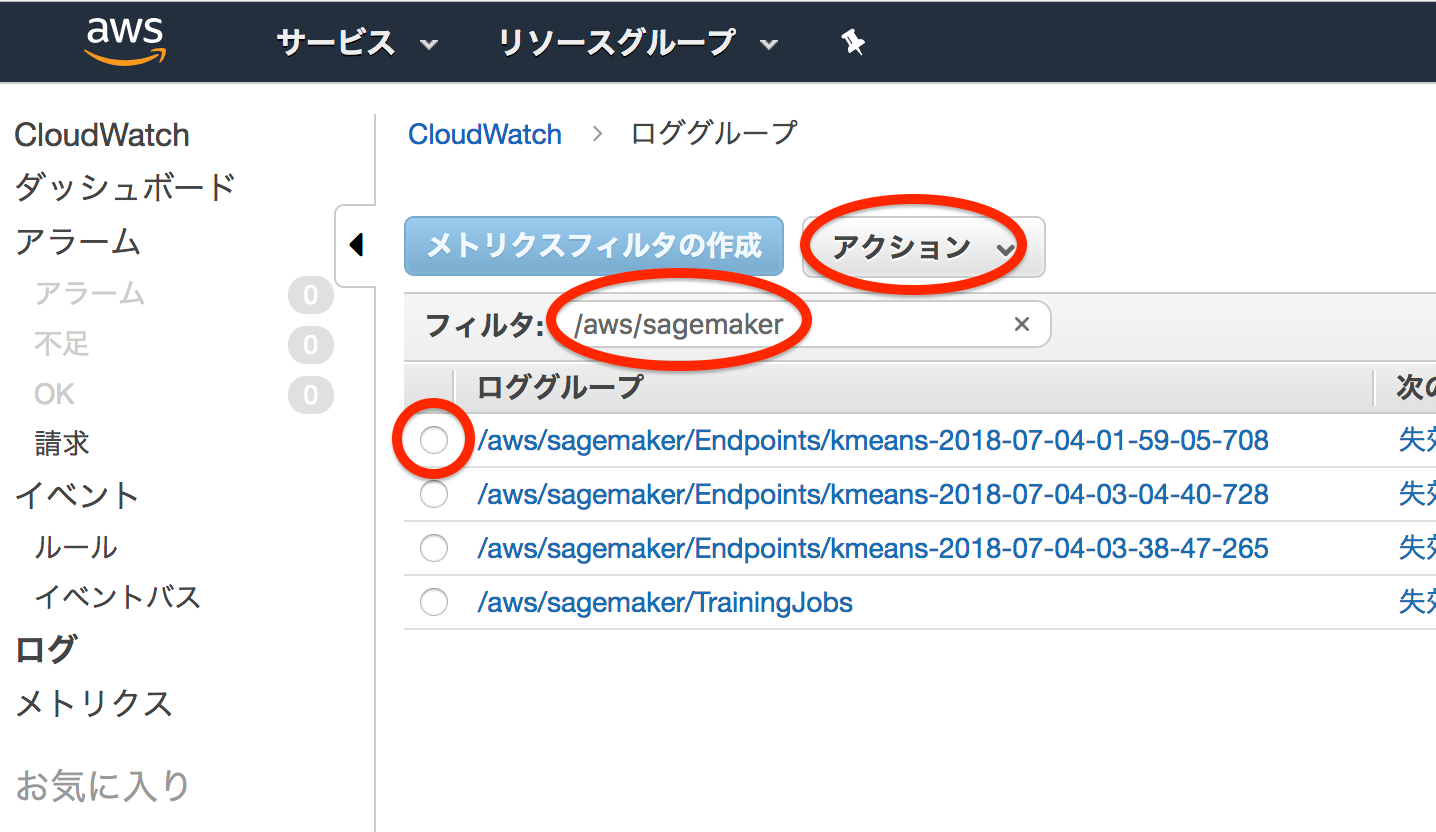Collapse the sidebar with the black arrow
The height and width of the screenshot is (832, 1436).
click(x=356, y=245)
